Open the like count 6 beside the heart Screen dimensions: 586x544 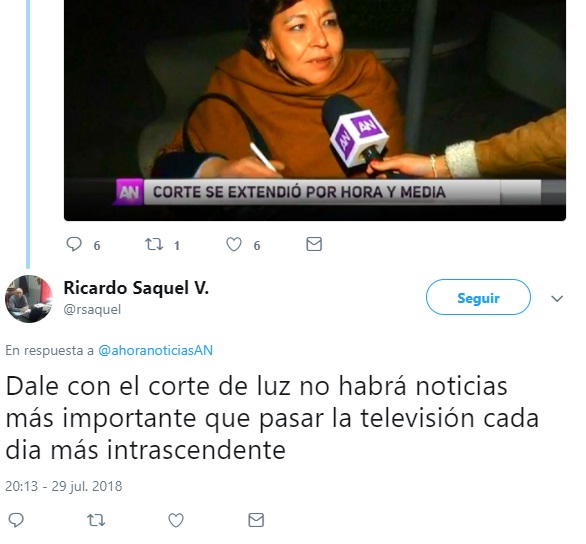tap(257, 245)
